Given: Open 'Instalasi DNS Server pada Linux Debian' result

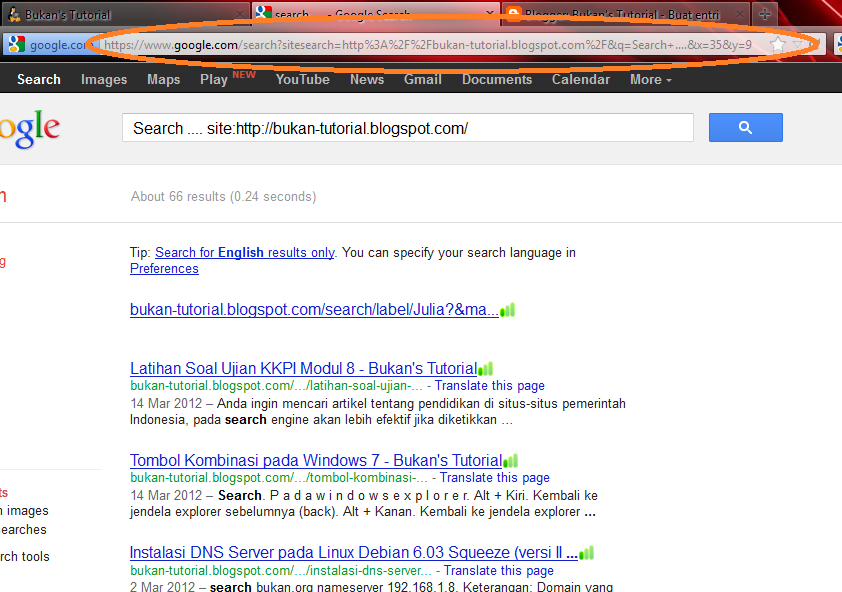Looking at the screenshot, I should tap(353, 552).
